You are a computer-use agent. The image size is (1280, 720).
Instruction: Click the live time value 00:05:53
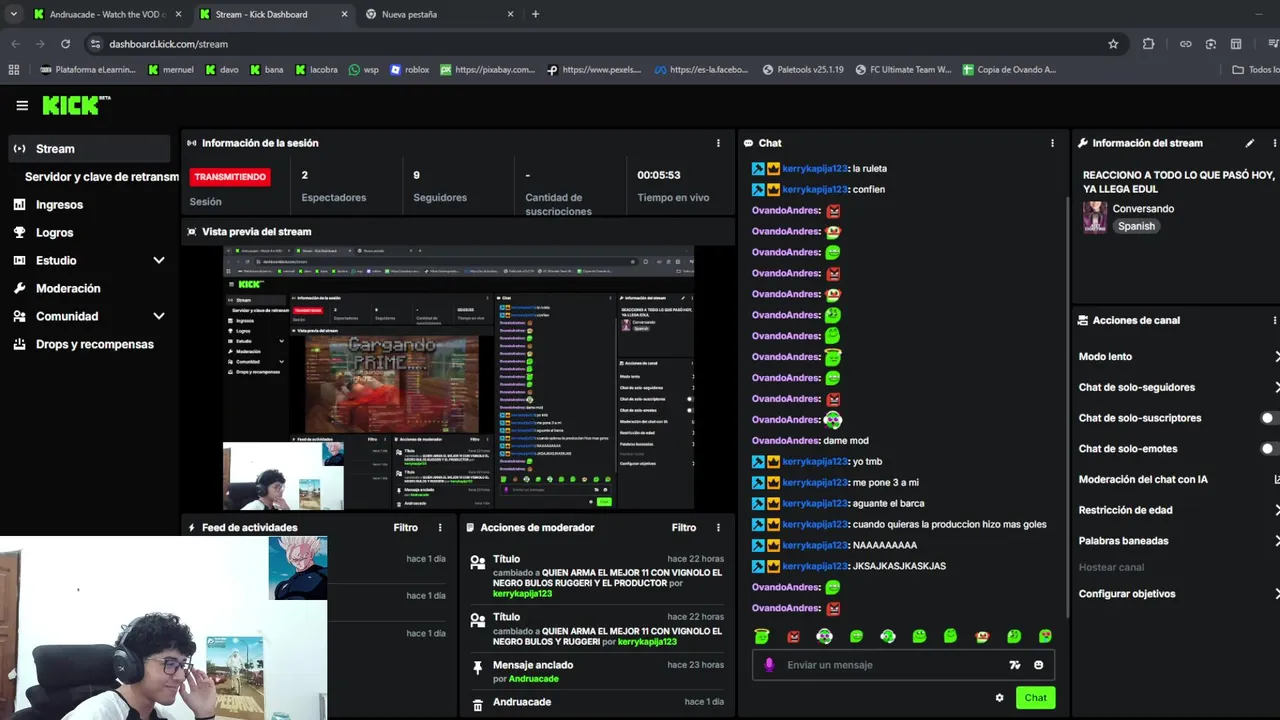coord(659,175)
